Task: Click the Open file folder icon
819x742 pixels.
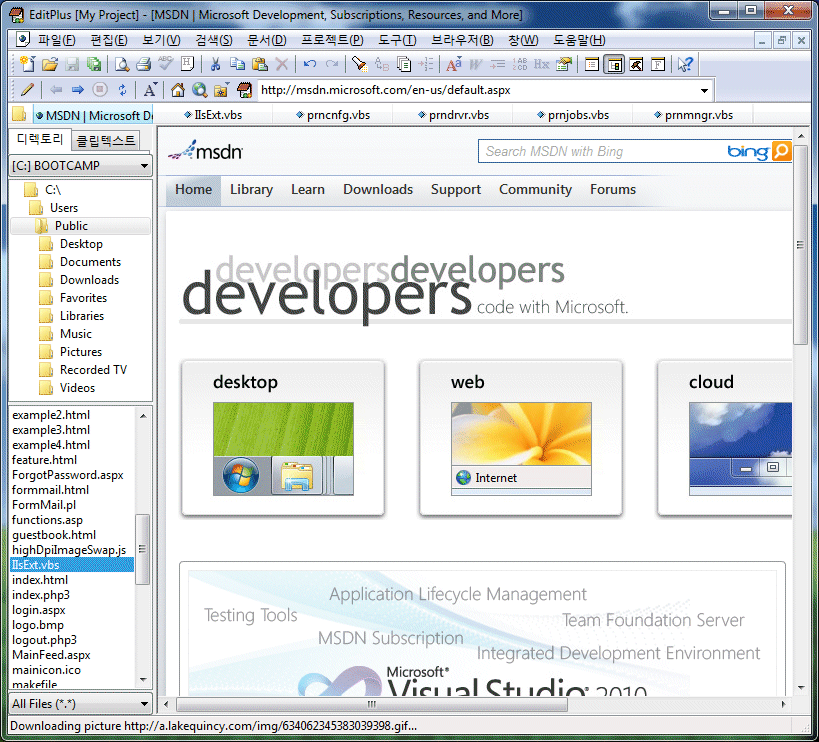Action: click(50, 64)
